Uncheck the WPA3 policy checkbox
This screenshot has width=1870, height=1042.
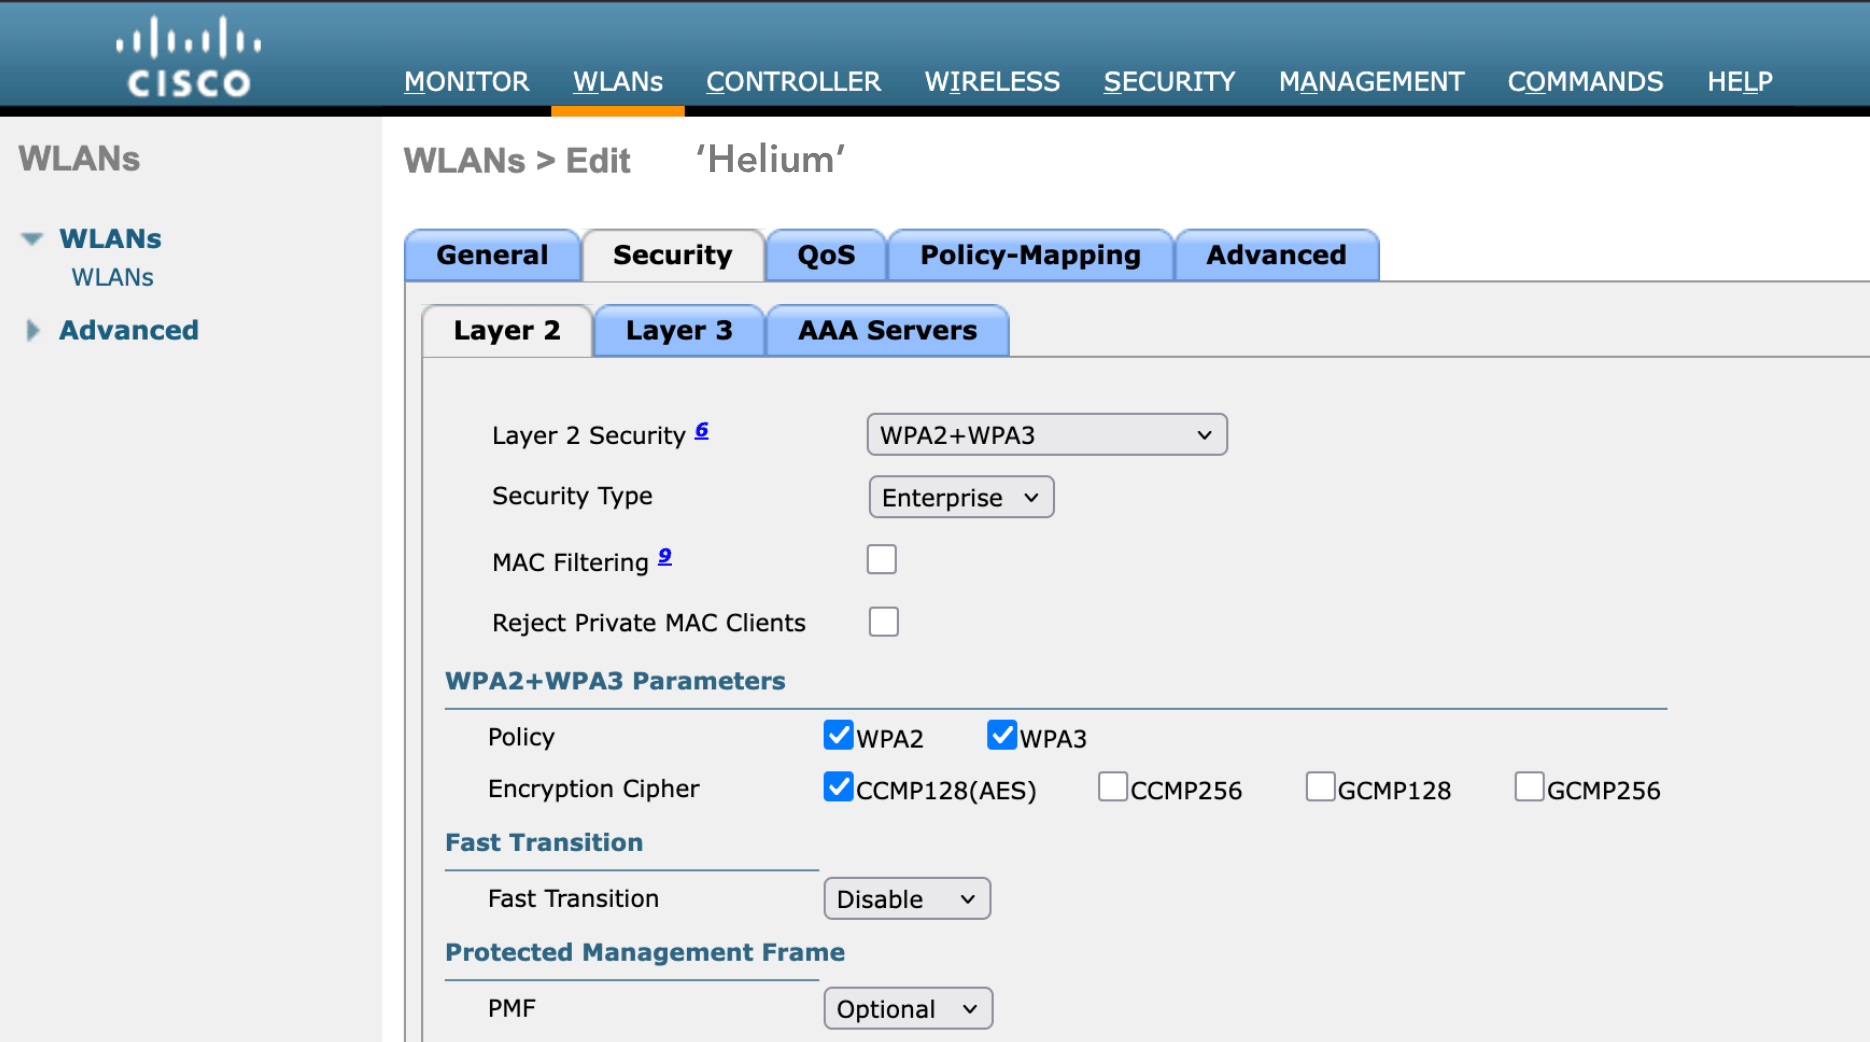pyautogui.click(x=1001, y=735)
